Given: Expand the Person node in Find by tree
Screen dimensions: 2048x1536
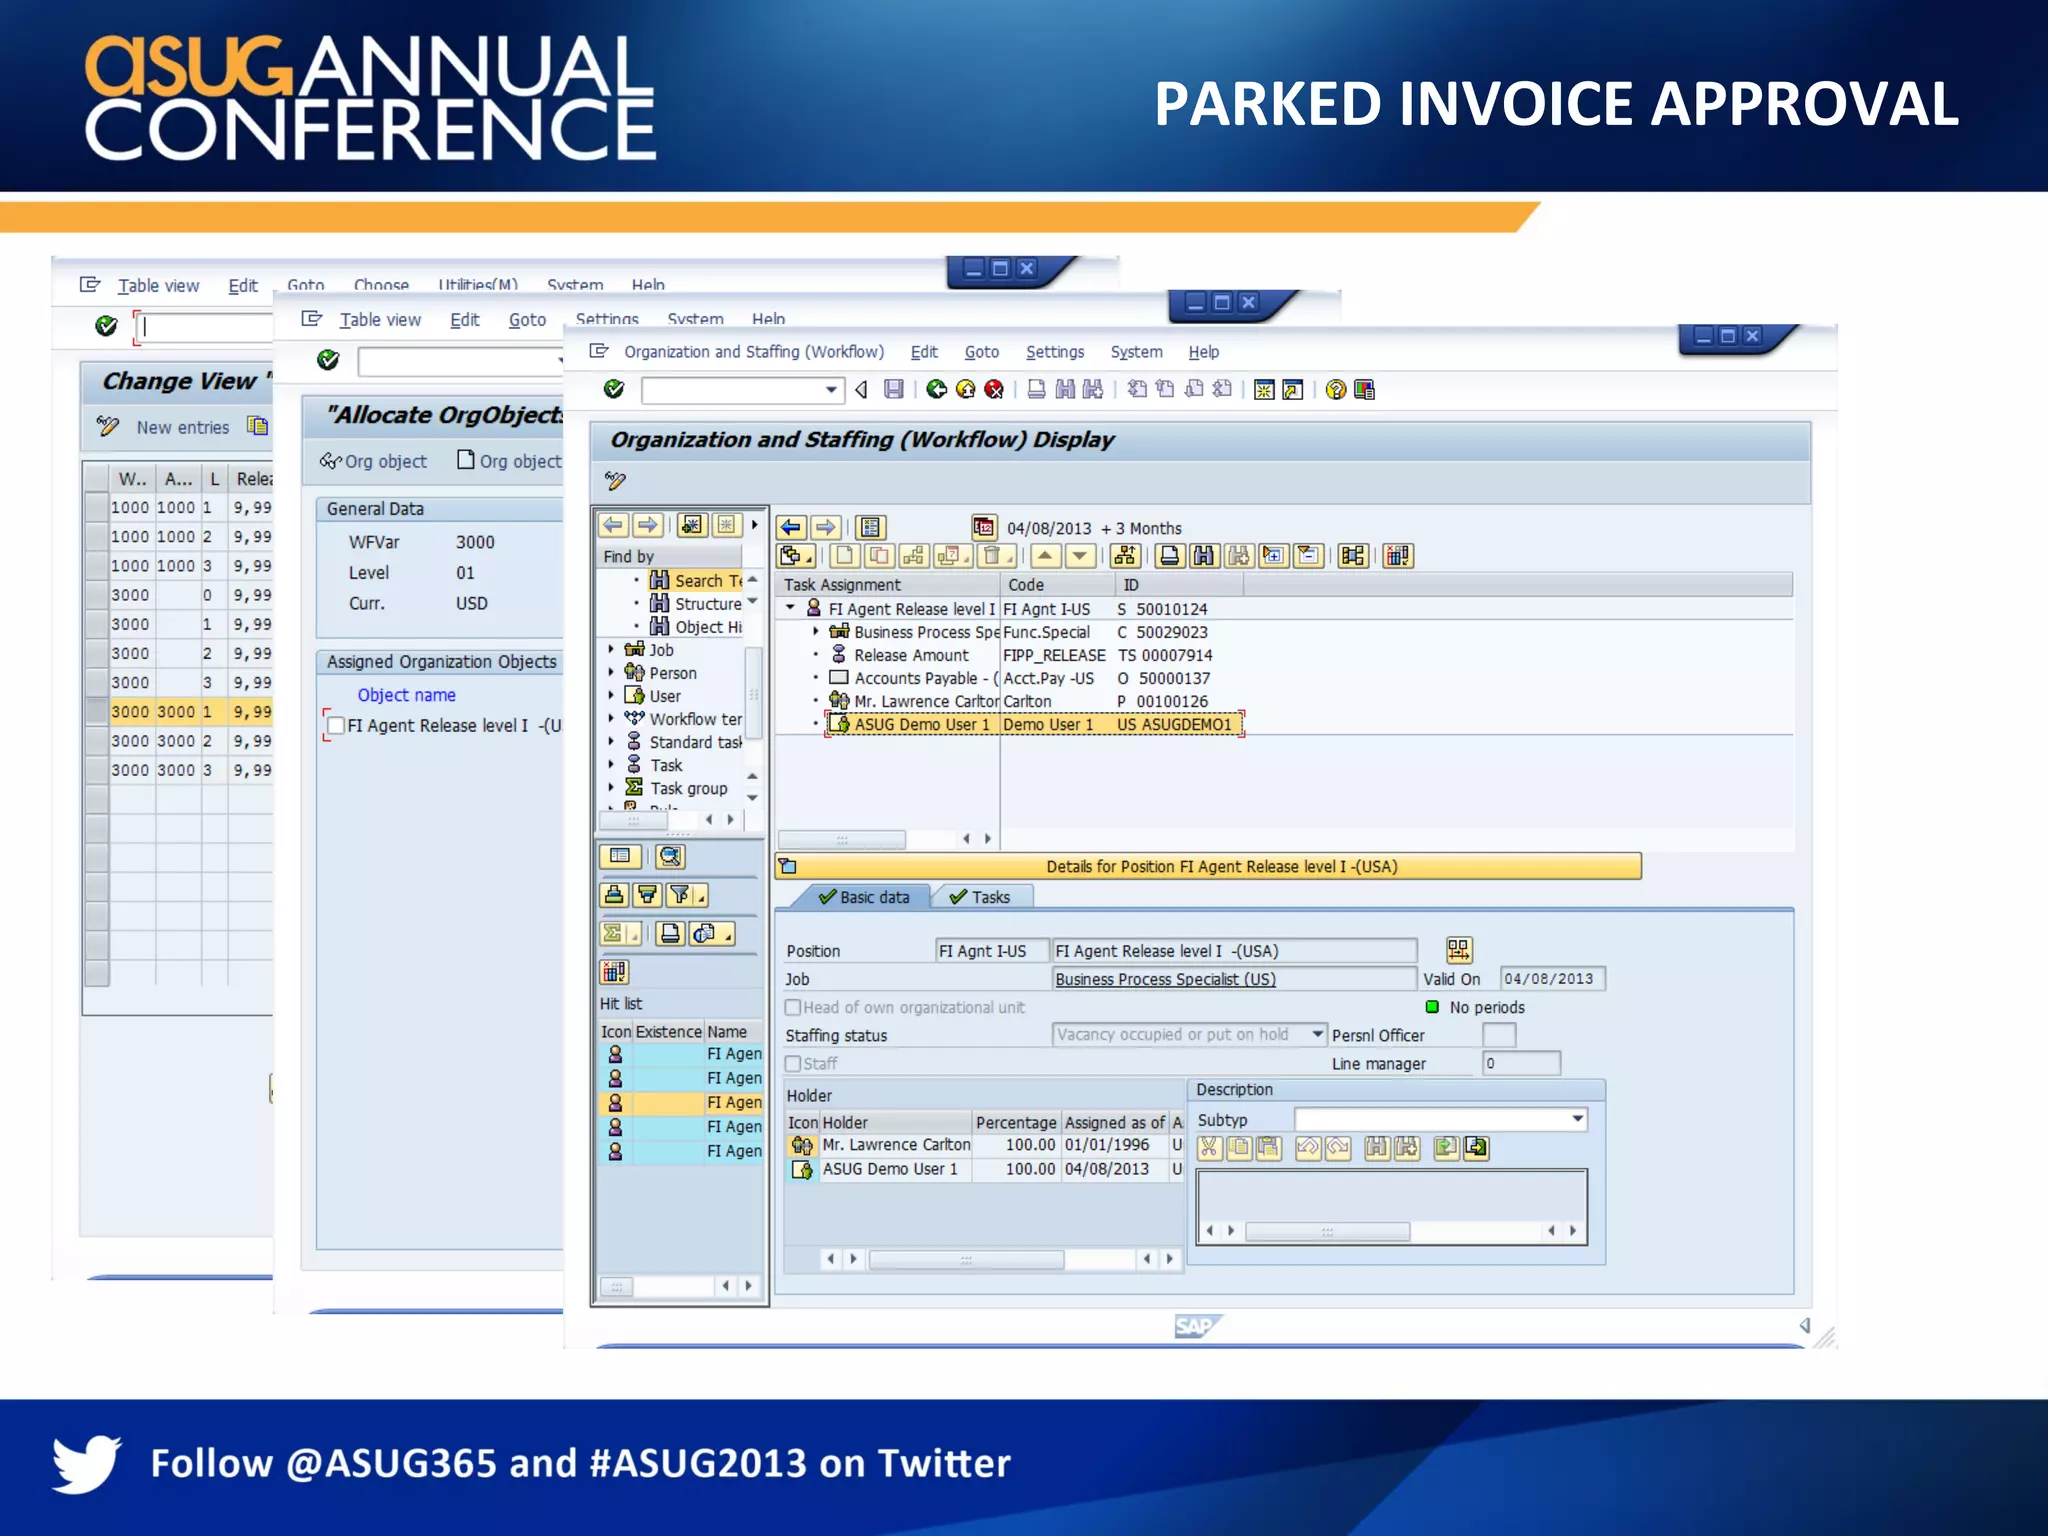Looking at the screenshot, I should pyautogui.click(x=611, y=672).
